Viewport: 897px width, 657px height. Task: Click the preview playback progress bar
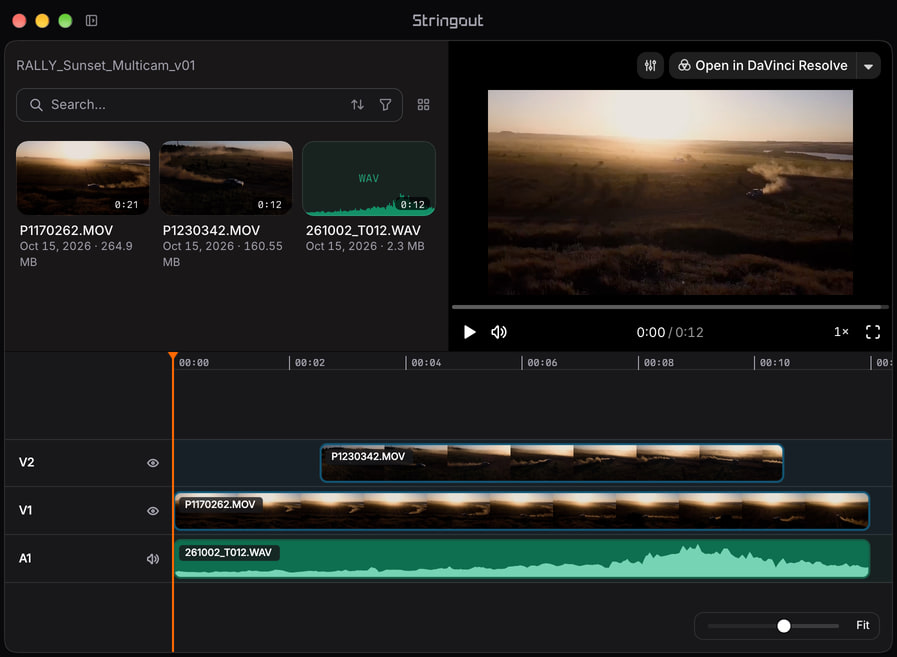[670, 307]
